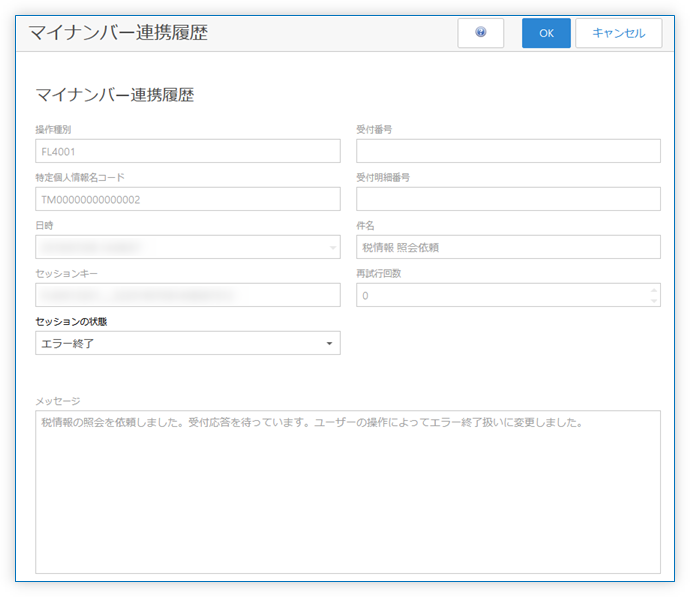Click inside the メッセージ text area
The width and height of the screenshot is (690, 597).
point(348,492)
